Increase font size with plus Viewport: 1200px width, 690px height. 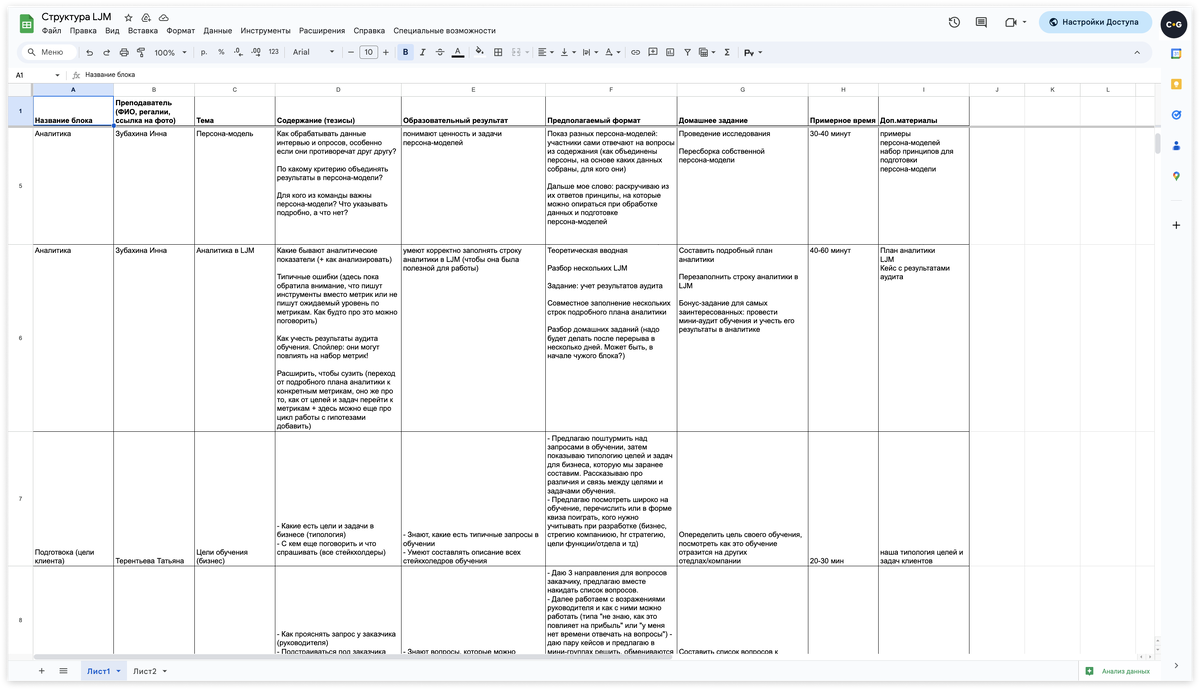386,52
